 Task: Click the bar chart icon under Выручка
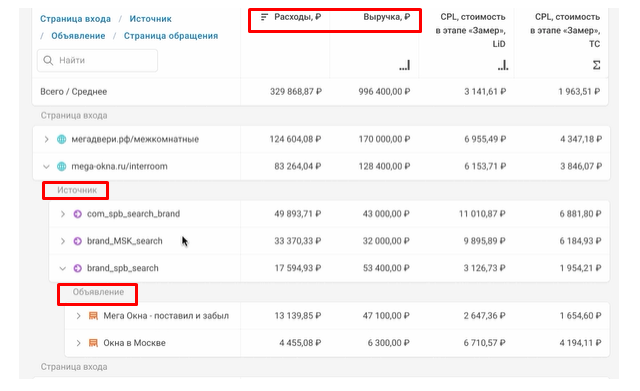point(404,65)
